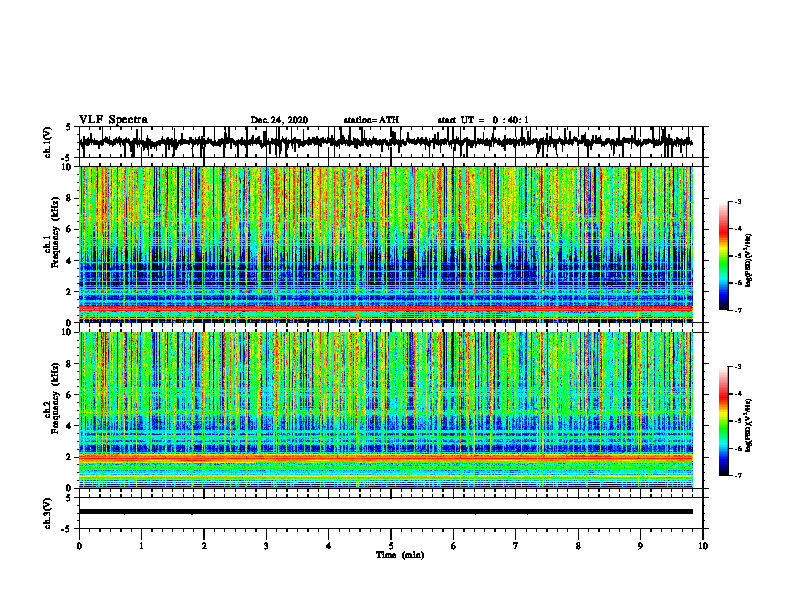Click the ch.1 "Frequency (kHz)" axis label

coord(56,233)
